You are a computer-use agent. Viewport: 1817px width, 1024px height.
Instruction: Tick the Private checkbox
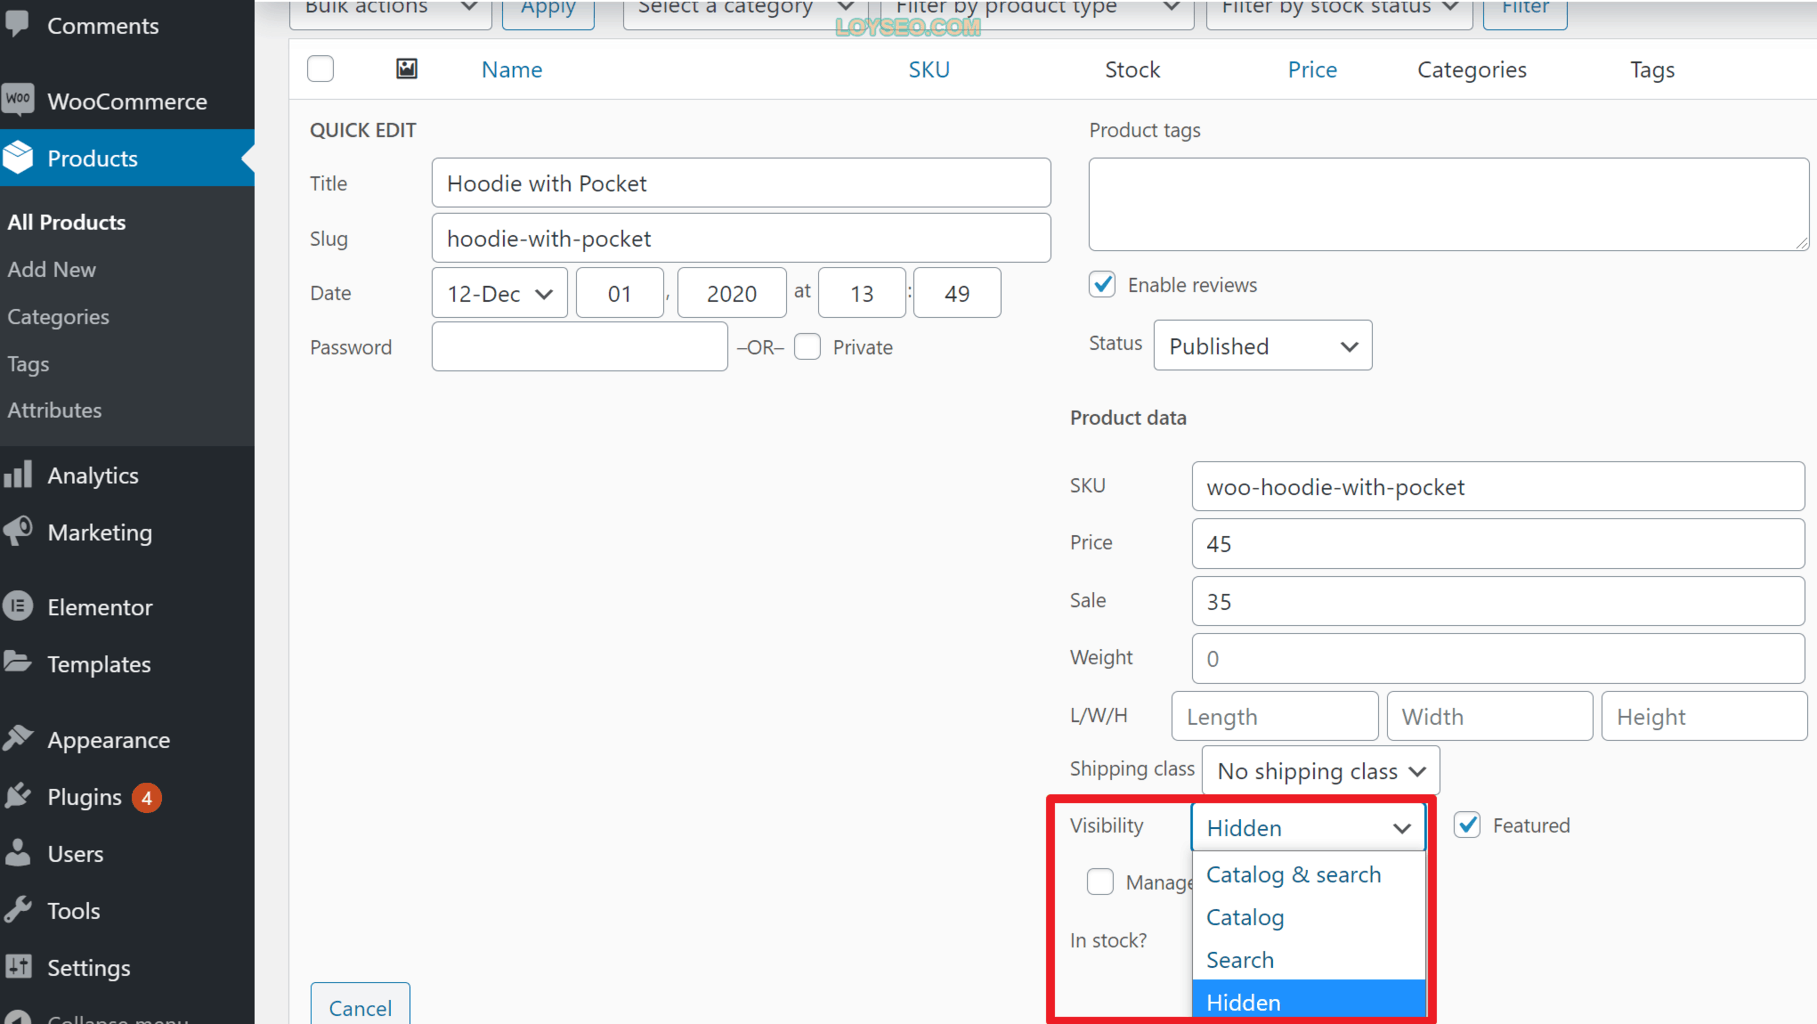coord(807,347)
